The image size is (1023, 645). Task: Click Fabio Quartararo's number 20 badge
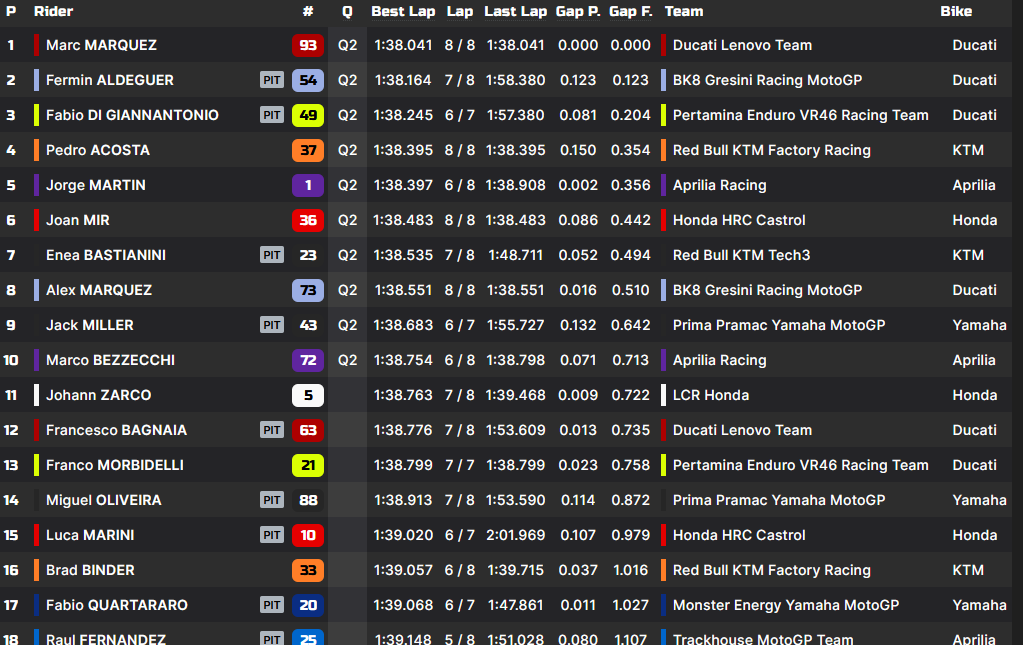(308, 605)
